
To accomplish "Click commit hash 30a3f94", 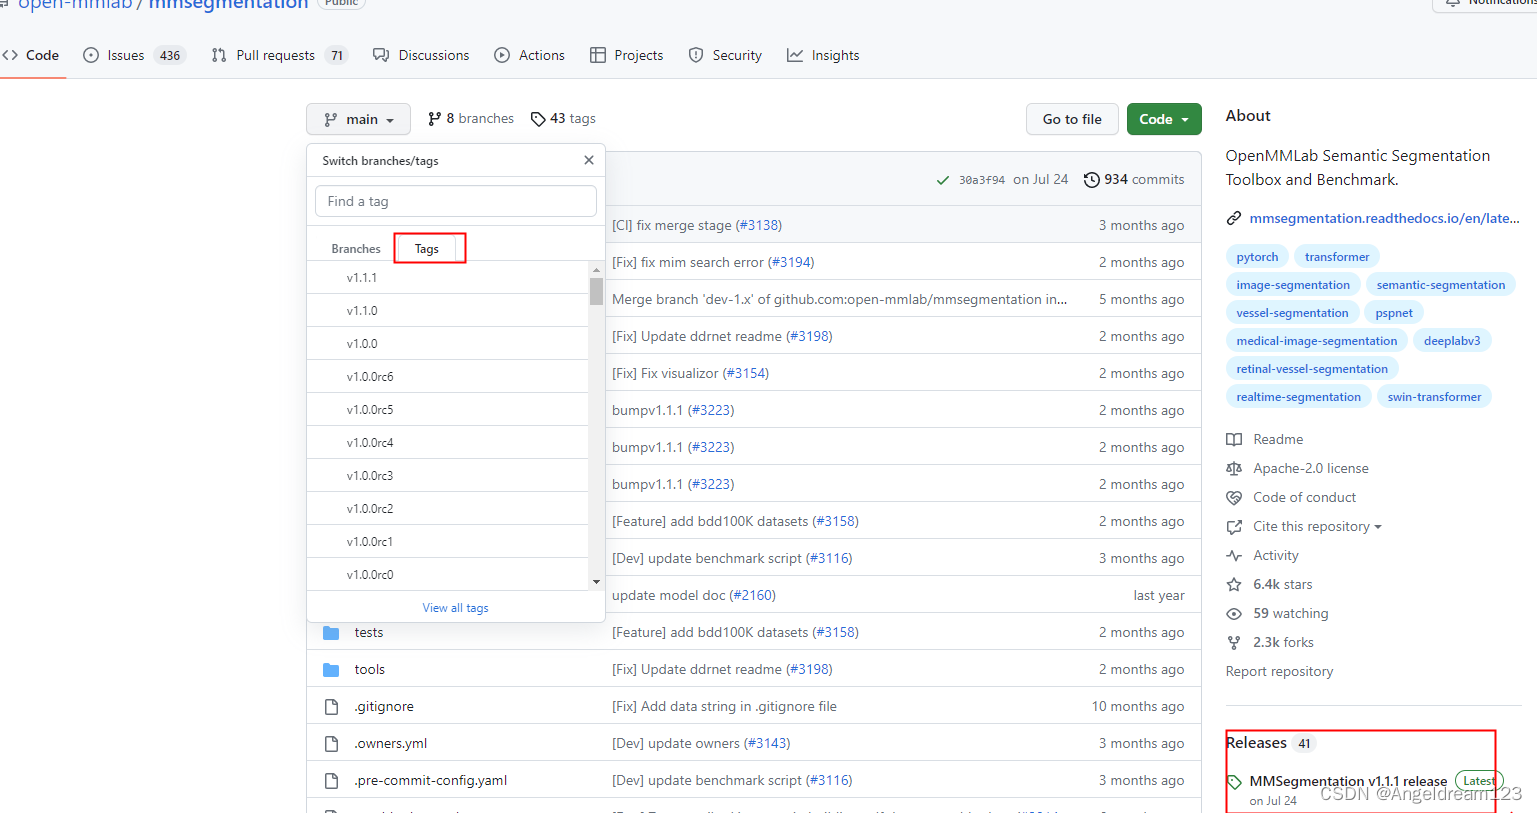I will click(x=982, y=180).
